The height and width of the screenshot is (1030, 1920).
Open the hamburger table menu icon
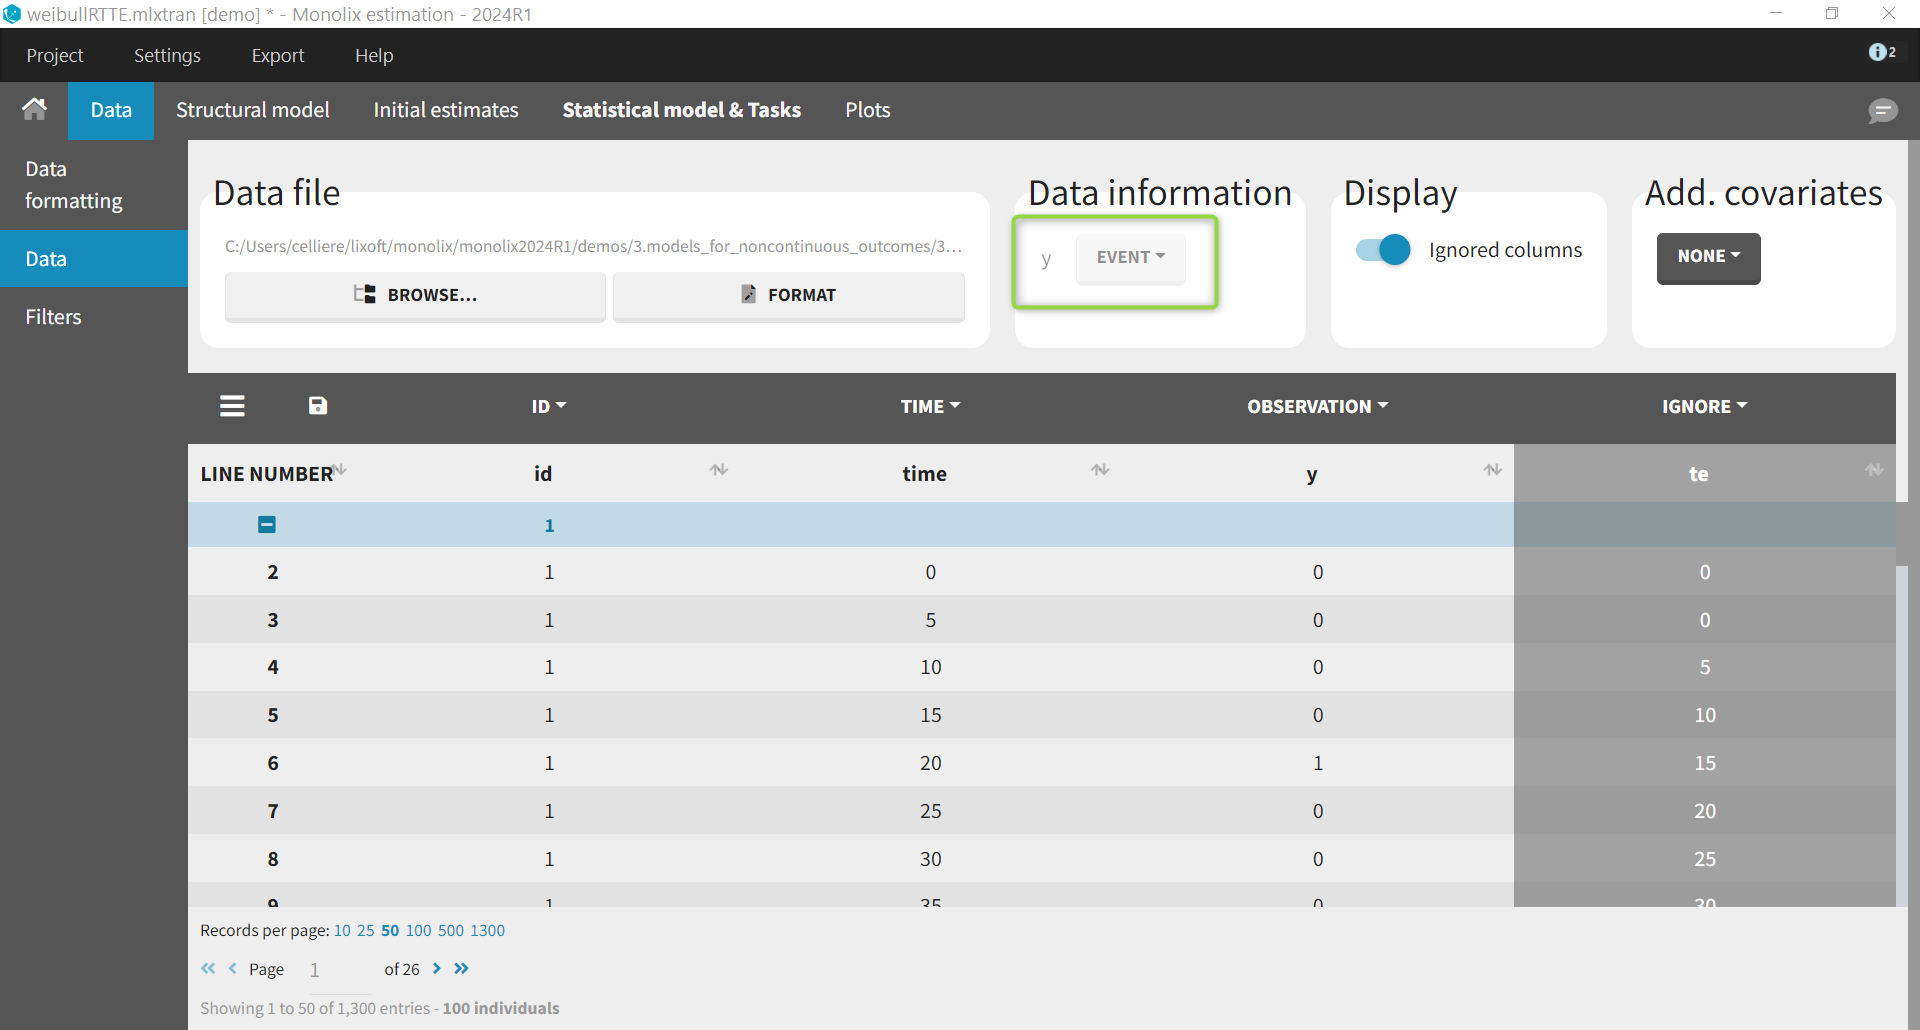(232, 406)
